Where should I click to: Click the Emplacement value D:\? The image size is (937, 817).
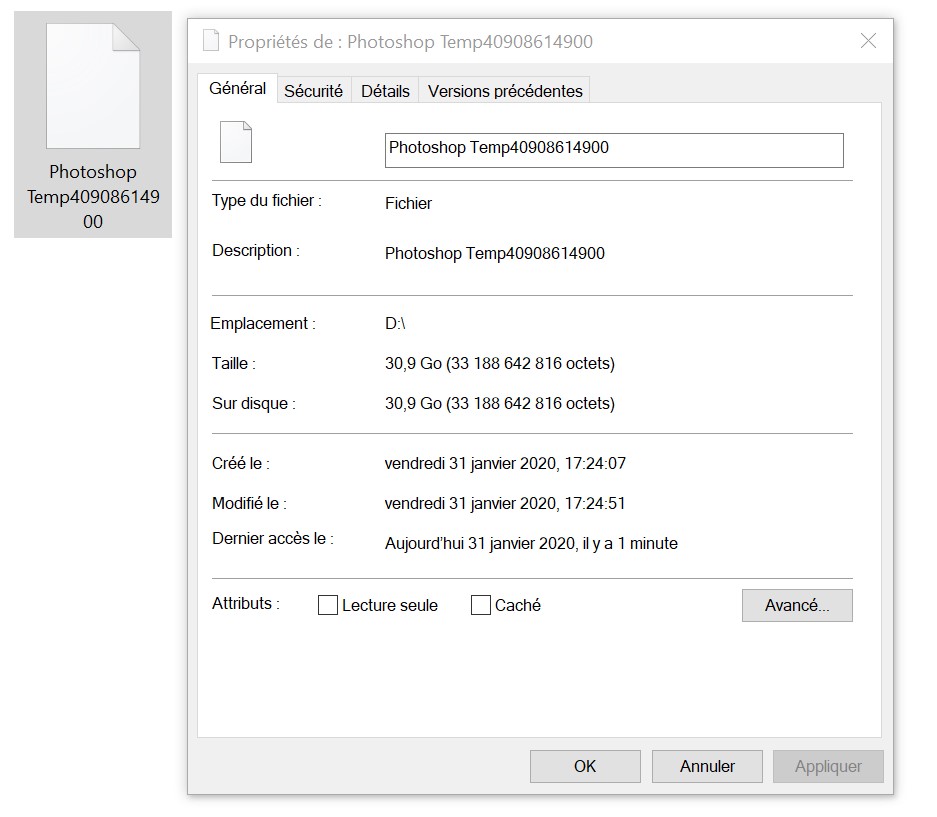[x=395, y=323]
